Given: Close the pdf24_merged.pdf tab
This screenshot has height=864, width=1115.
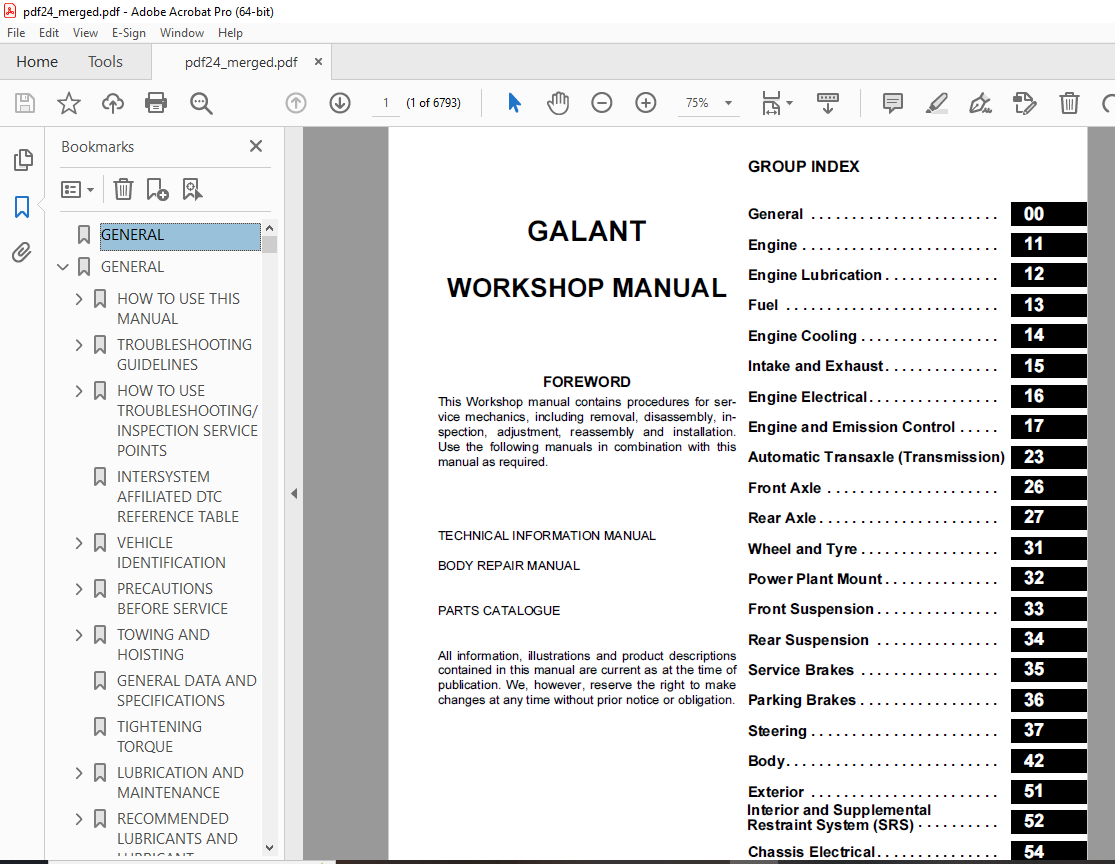Looking at the screenshot, I should pos(319,62).
